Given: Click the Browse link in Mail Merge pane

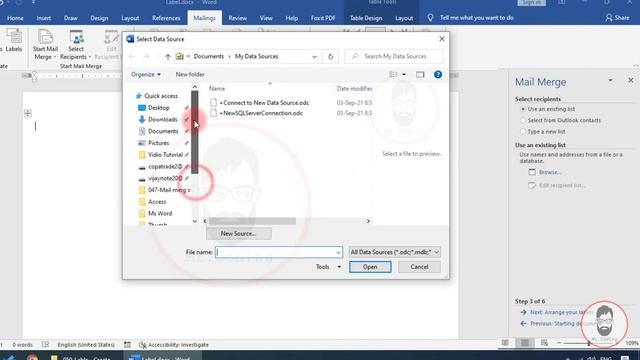Looking at the screenshot, I should tap(550, 172).
